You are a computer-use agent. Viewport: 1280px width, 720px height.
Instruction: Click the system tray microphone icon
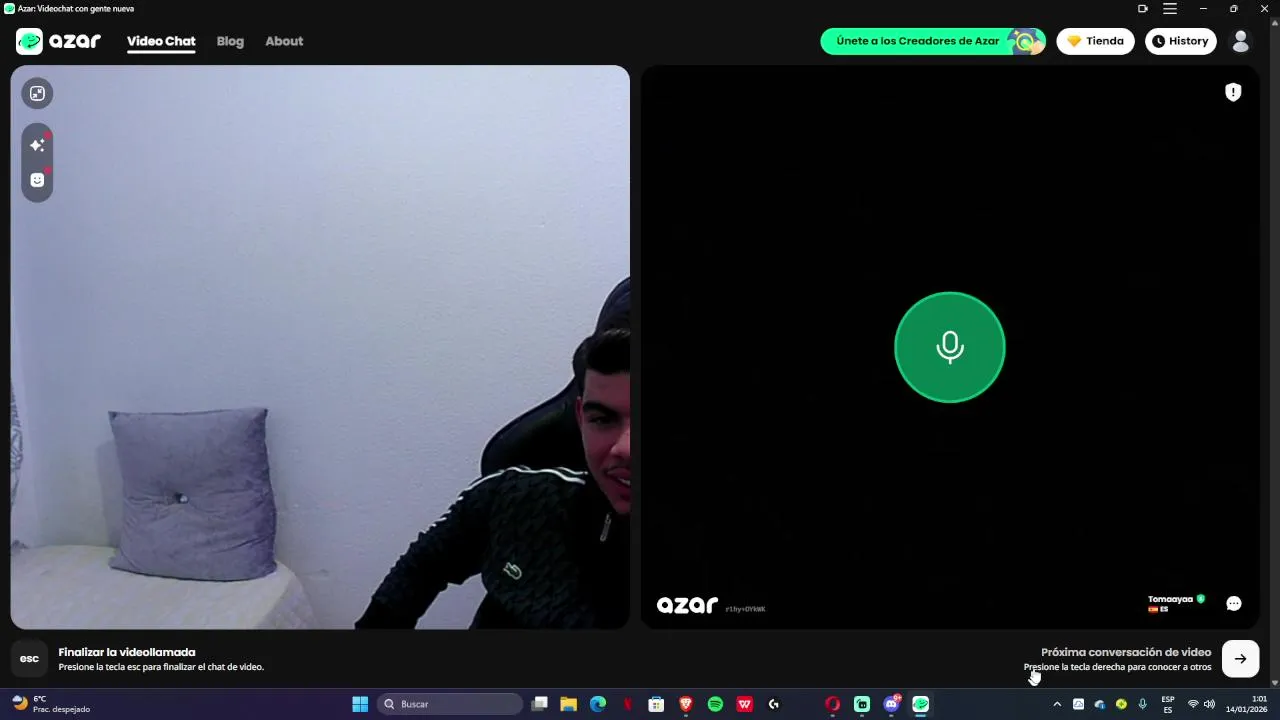coord(1142,704)
